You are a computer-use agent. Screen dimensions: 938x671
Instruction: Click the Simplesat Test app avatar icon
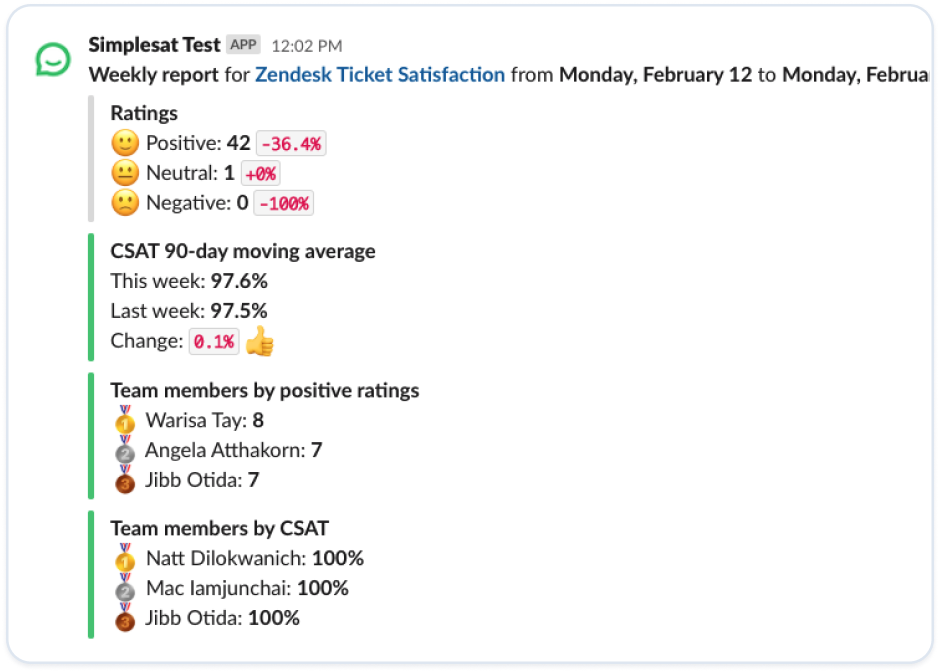point(53,59)
